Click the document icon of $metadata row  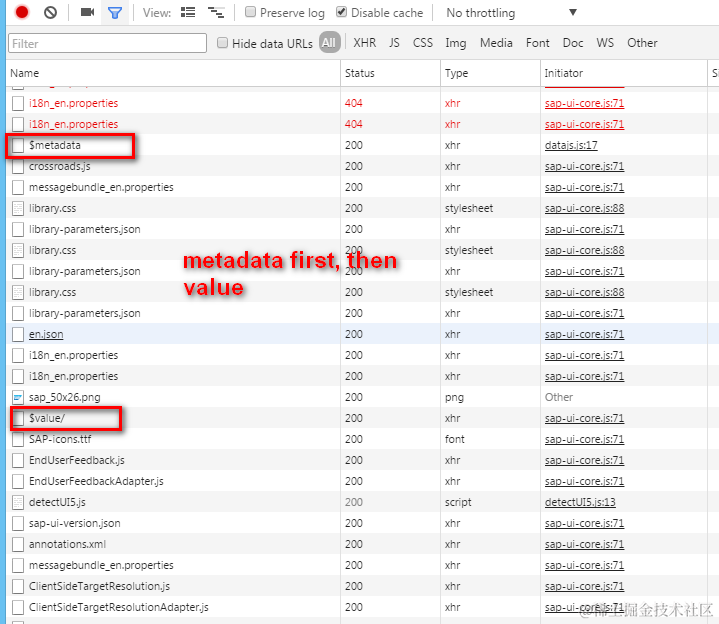[x=18, y=145]
